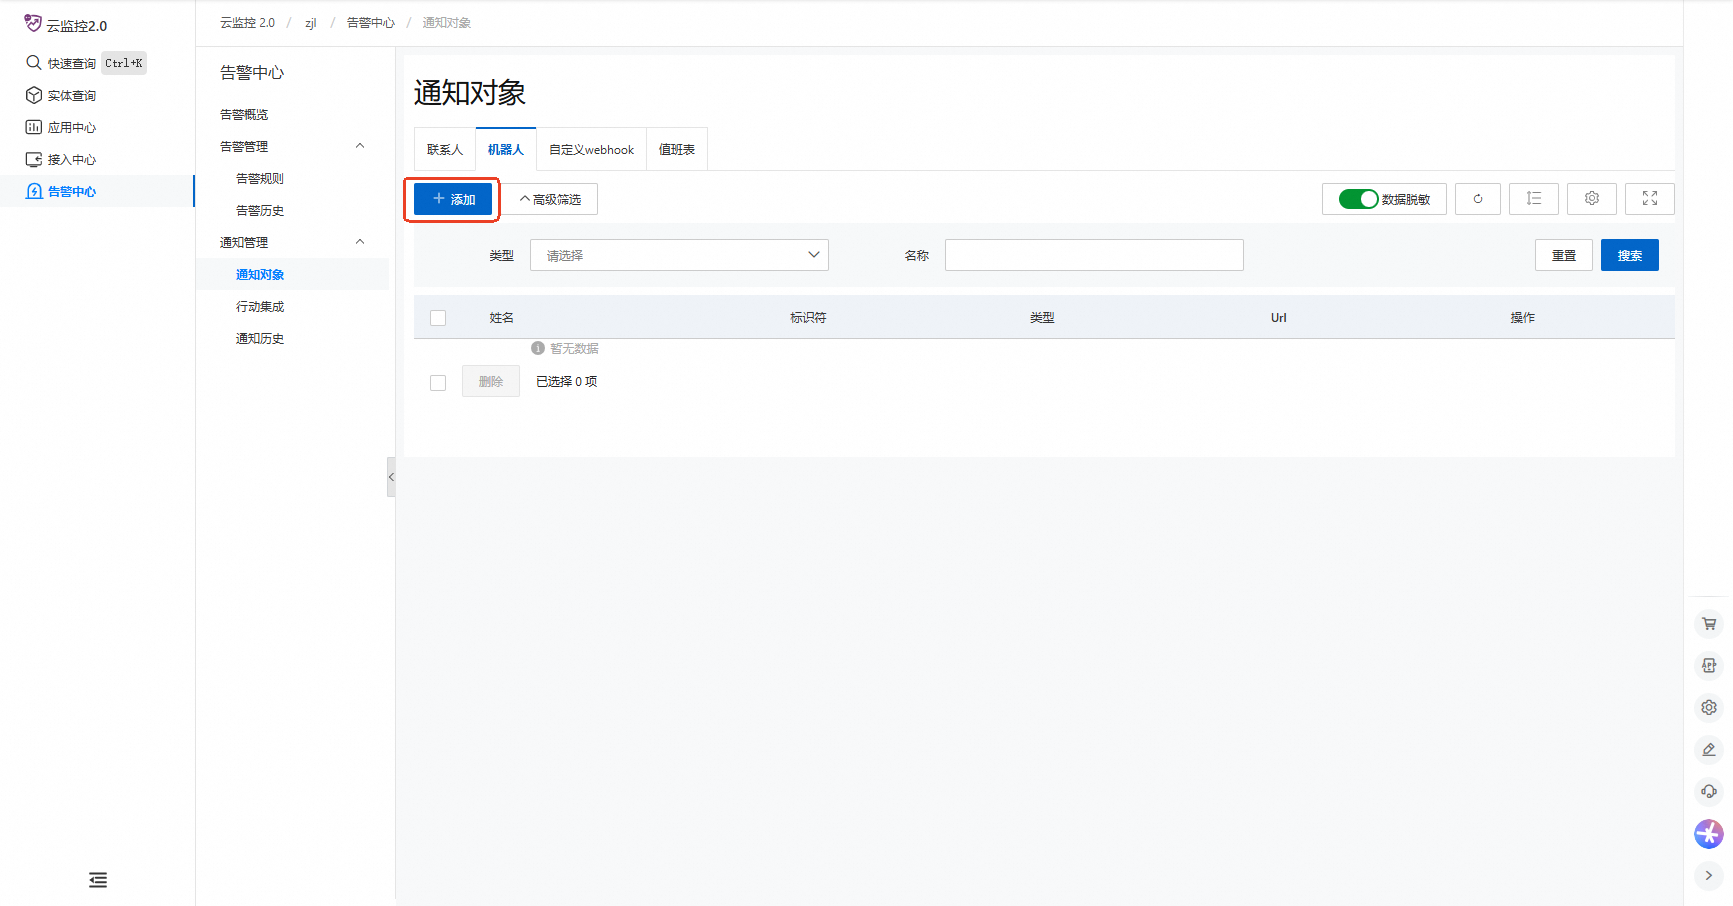Open 通知历史 menu item
Viewport: 1733px width, 906px height.
coord(260,339)
